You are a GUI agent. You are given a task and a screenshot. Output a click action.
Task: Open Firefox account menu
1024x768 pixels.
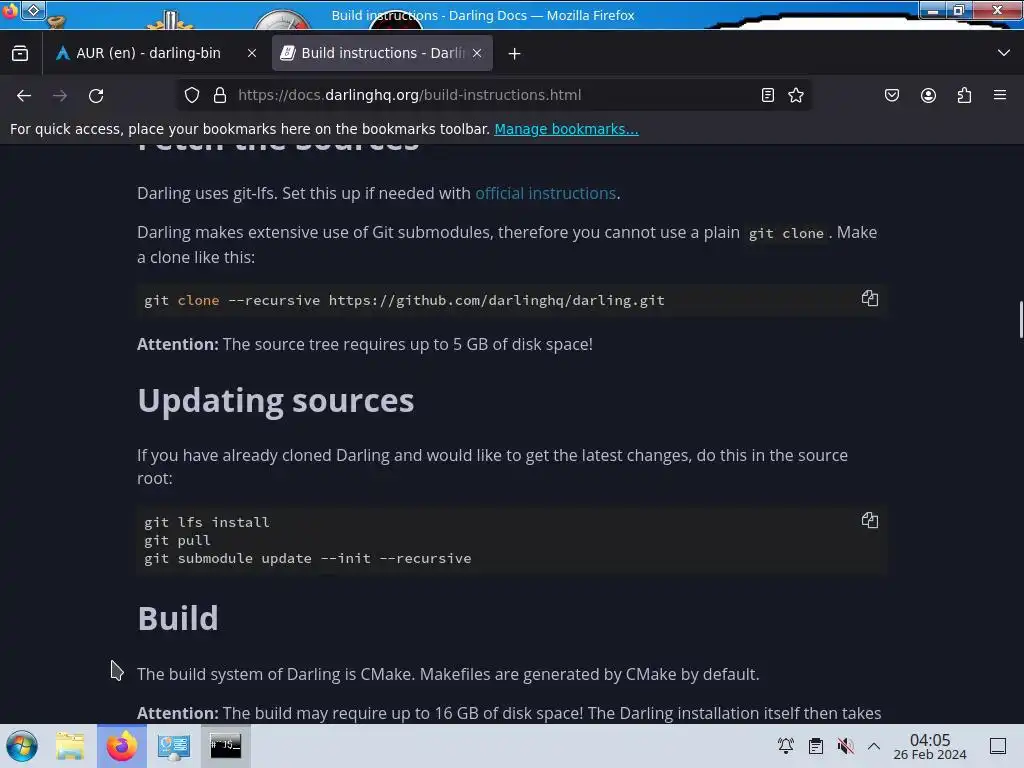pyautogui.click(x=929, y=95)
